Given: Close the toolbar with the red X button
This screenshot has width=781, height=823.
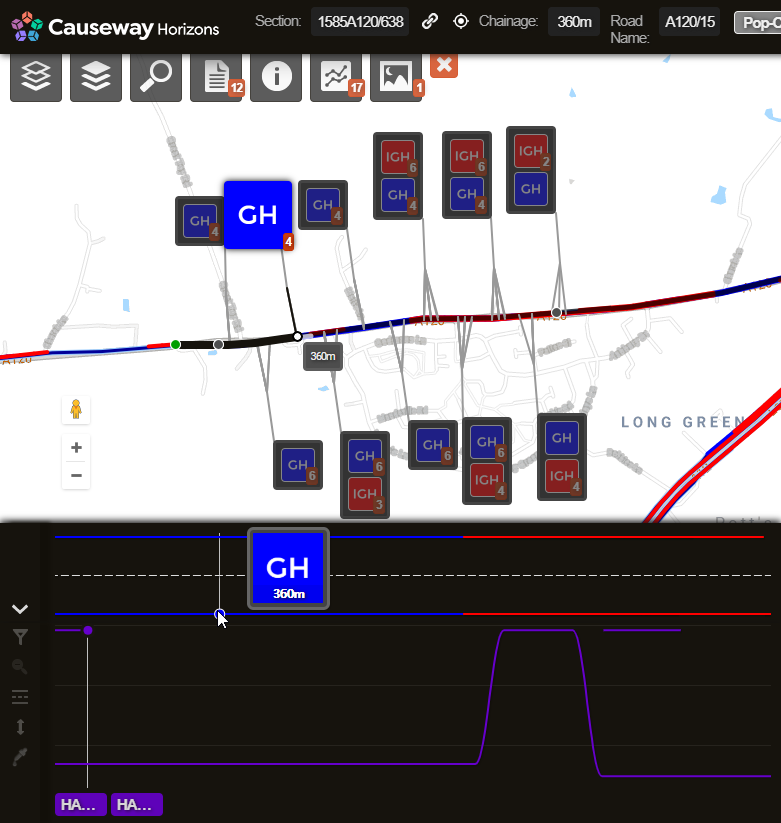Looking at the screenshot, I should click(445, 65).
